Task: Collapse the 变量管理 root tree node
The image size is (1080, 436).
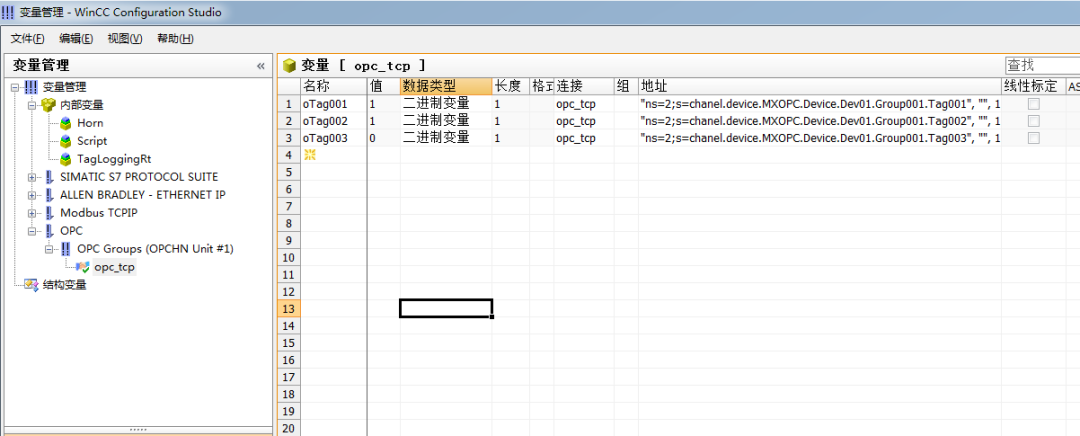Action: point(15,87)
